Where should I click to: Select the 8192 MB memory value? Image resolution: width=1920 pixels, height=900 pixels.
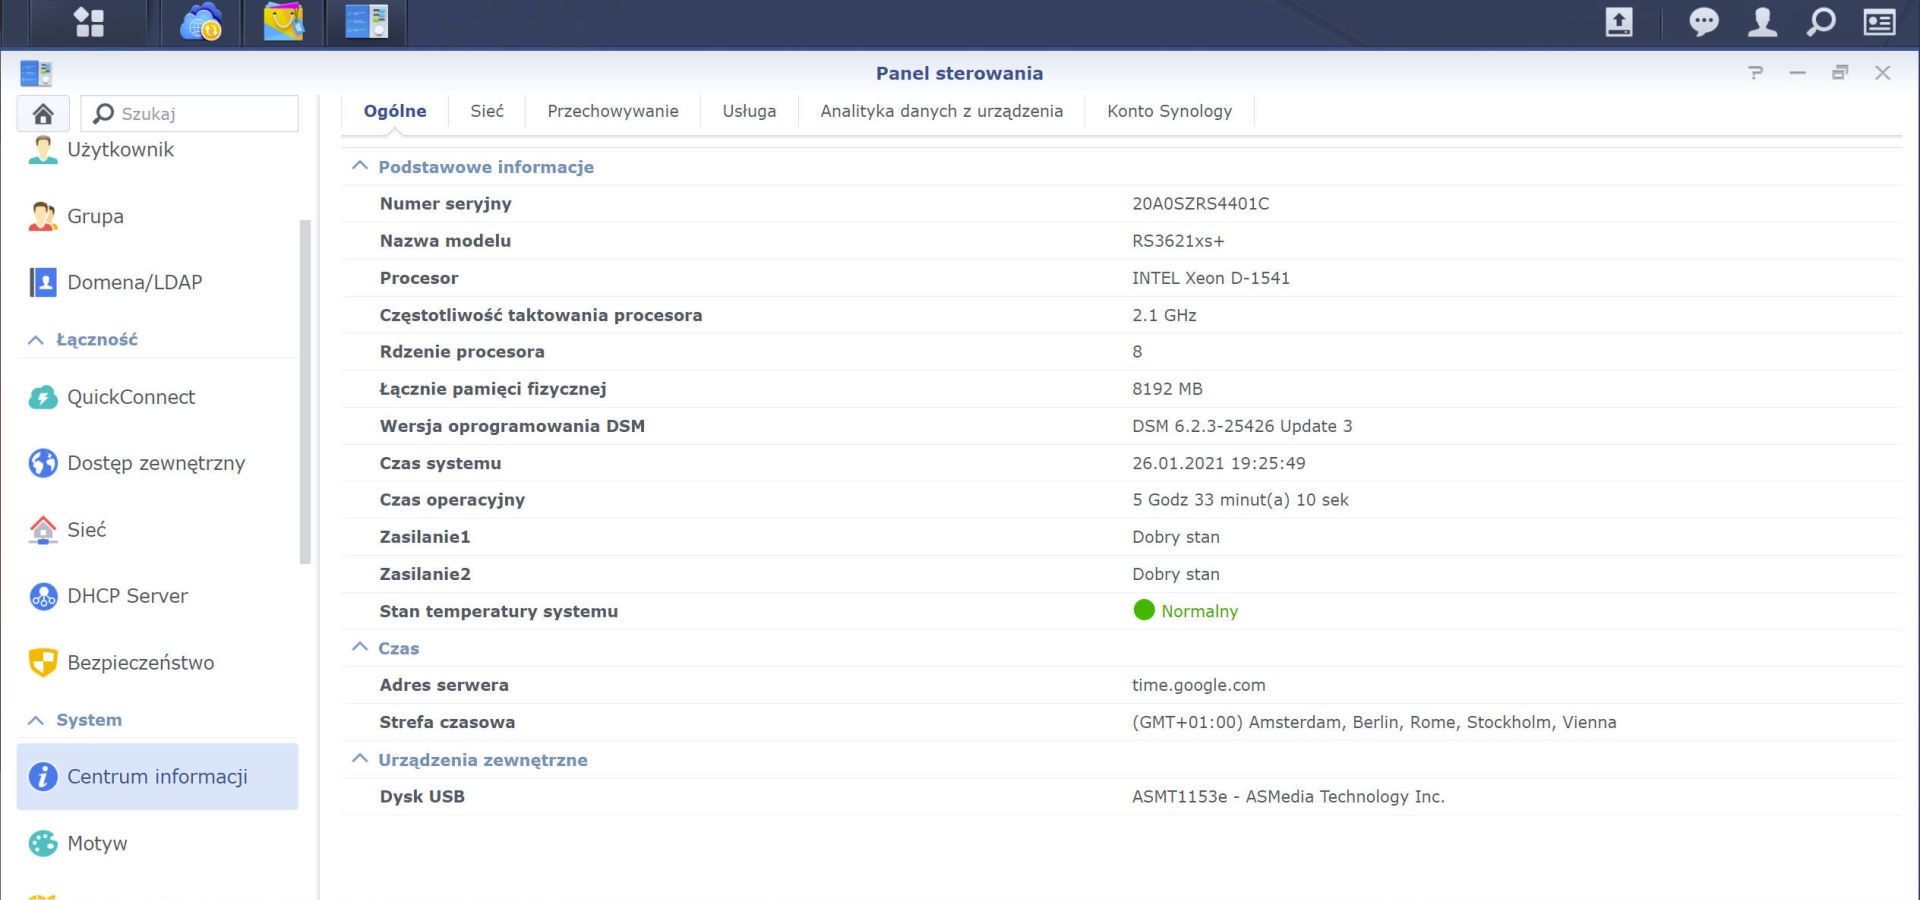1167,389
